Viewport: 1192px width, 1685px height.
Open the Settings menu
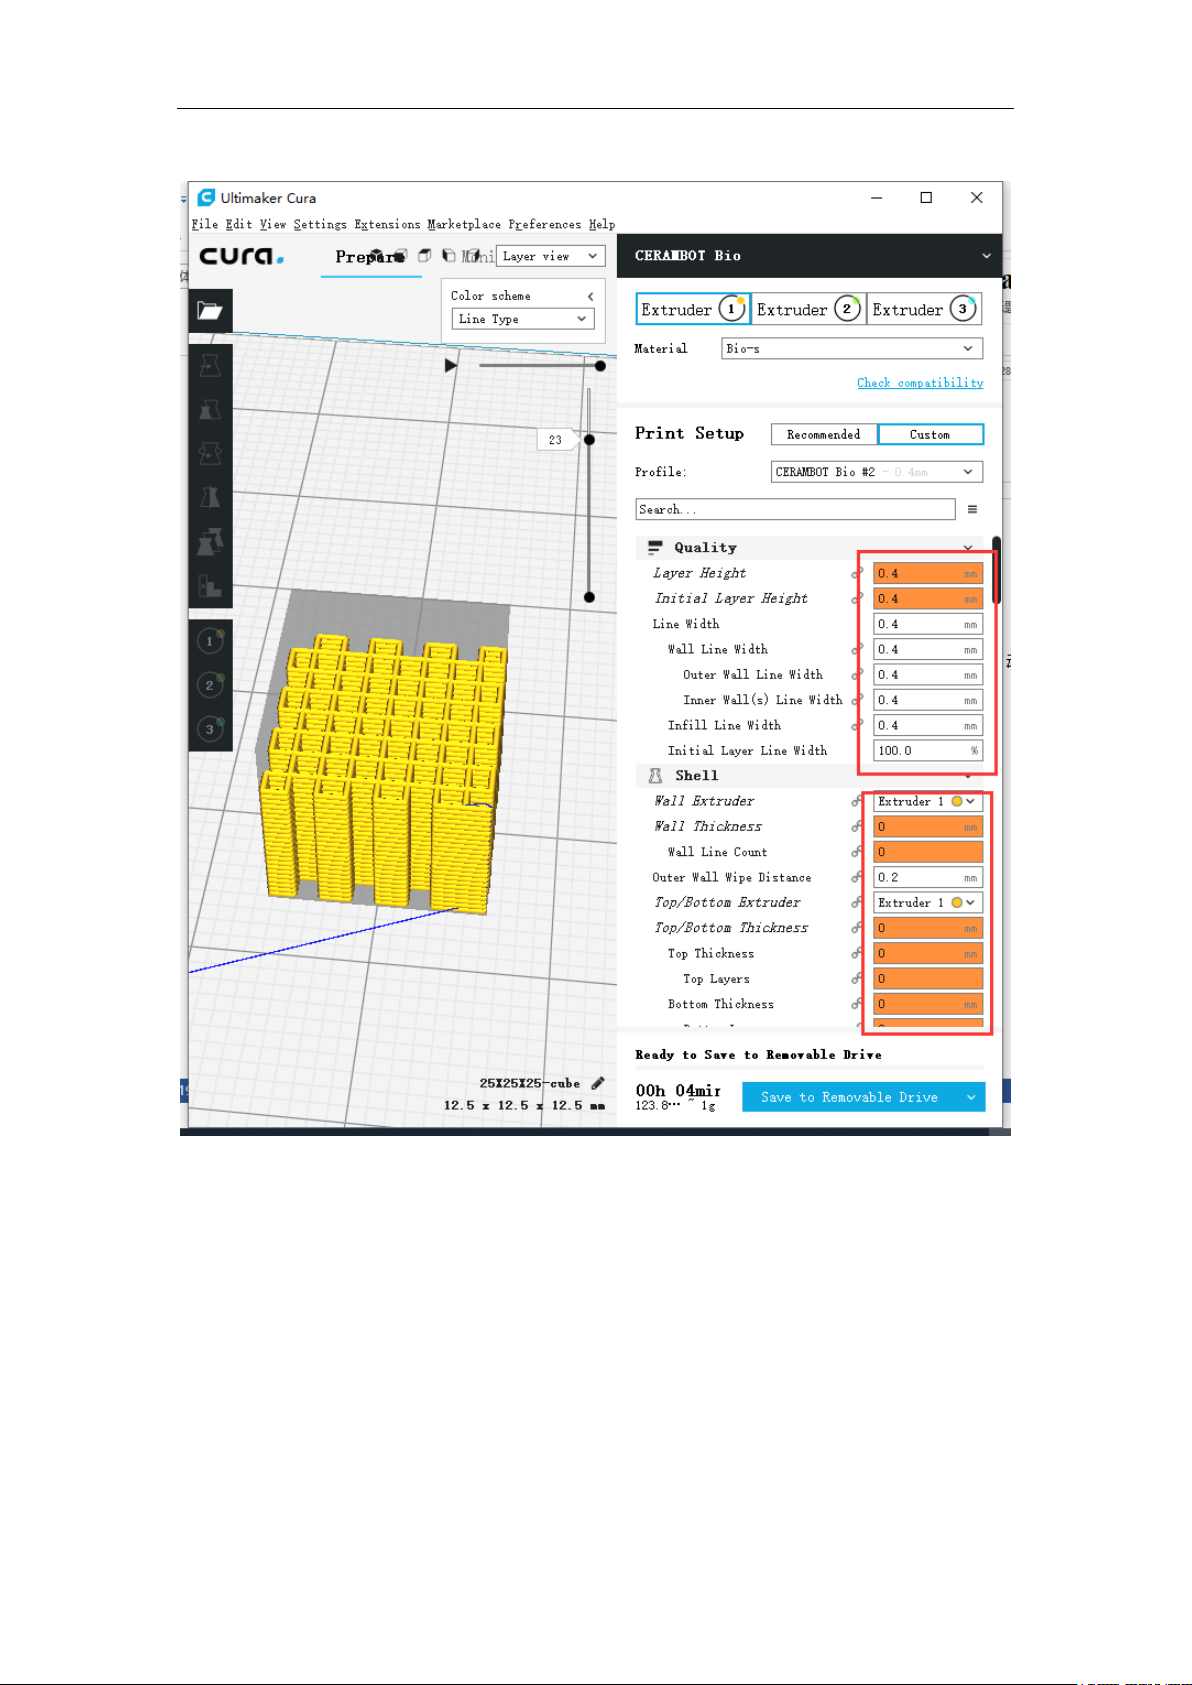[320, 224]
